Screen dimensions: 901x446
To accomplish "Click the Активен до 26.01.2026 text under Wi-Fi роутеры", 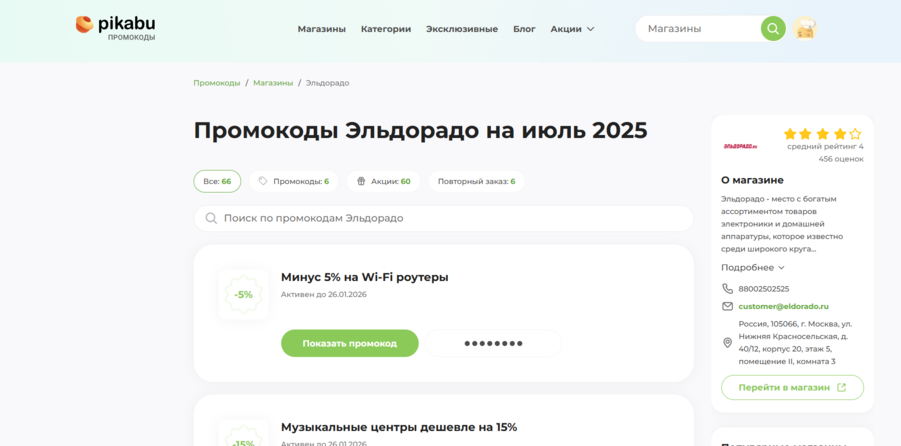I will (x=324, y=294).
